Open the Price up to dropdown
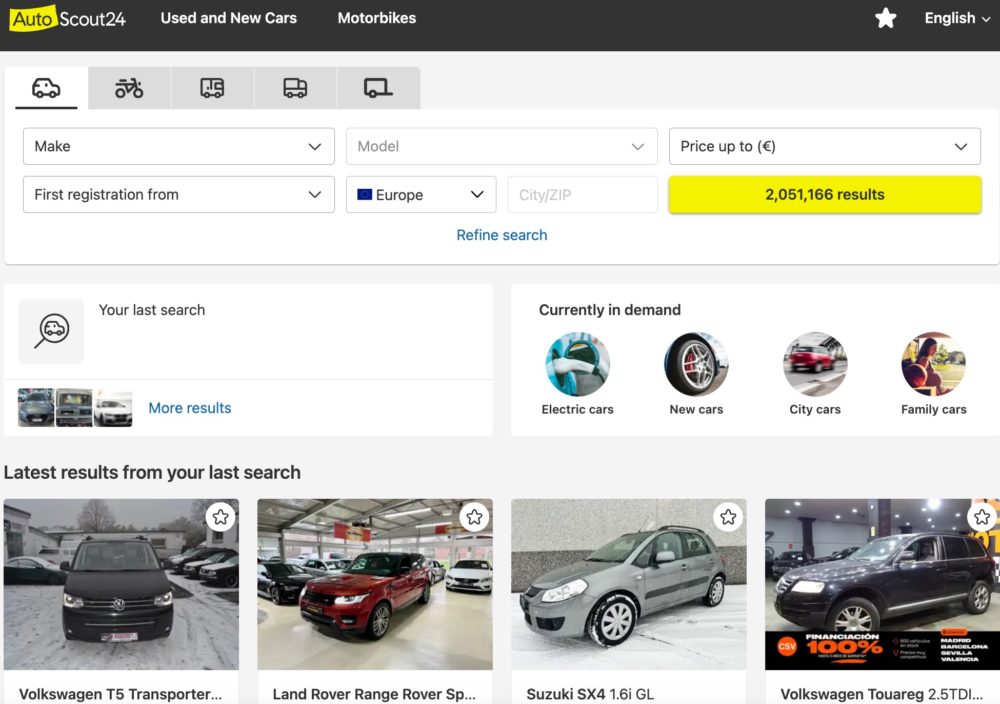1000x704 pixels. tap(824, 146)
